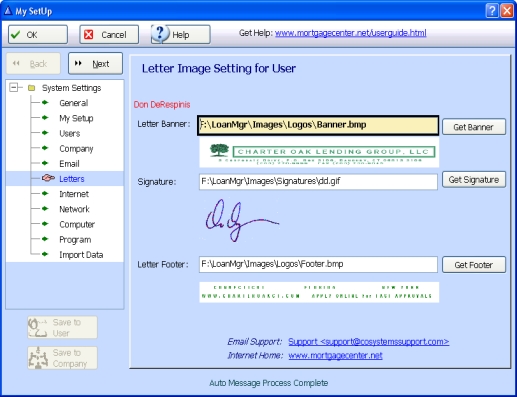Screen dimensions: 517x397
Task: Click the green diamond icon beside Users
Action: tap(45, 133)
